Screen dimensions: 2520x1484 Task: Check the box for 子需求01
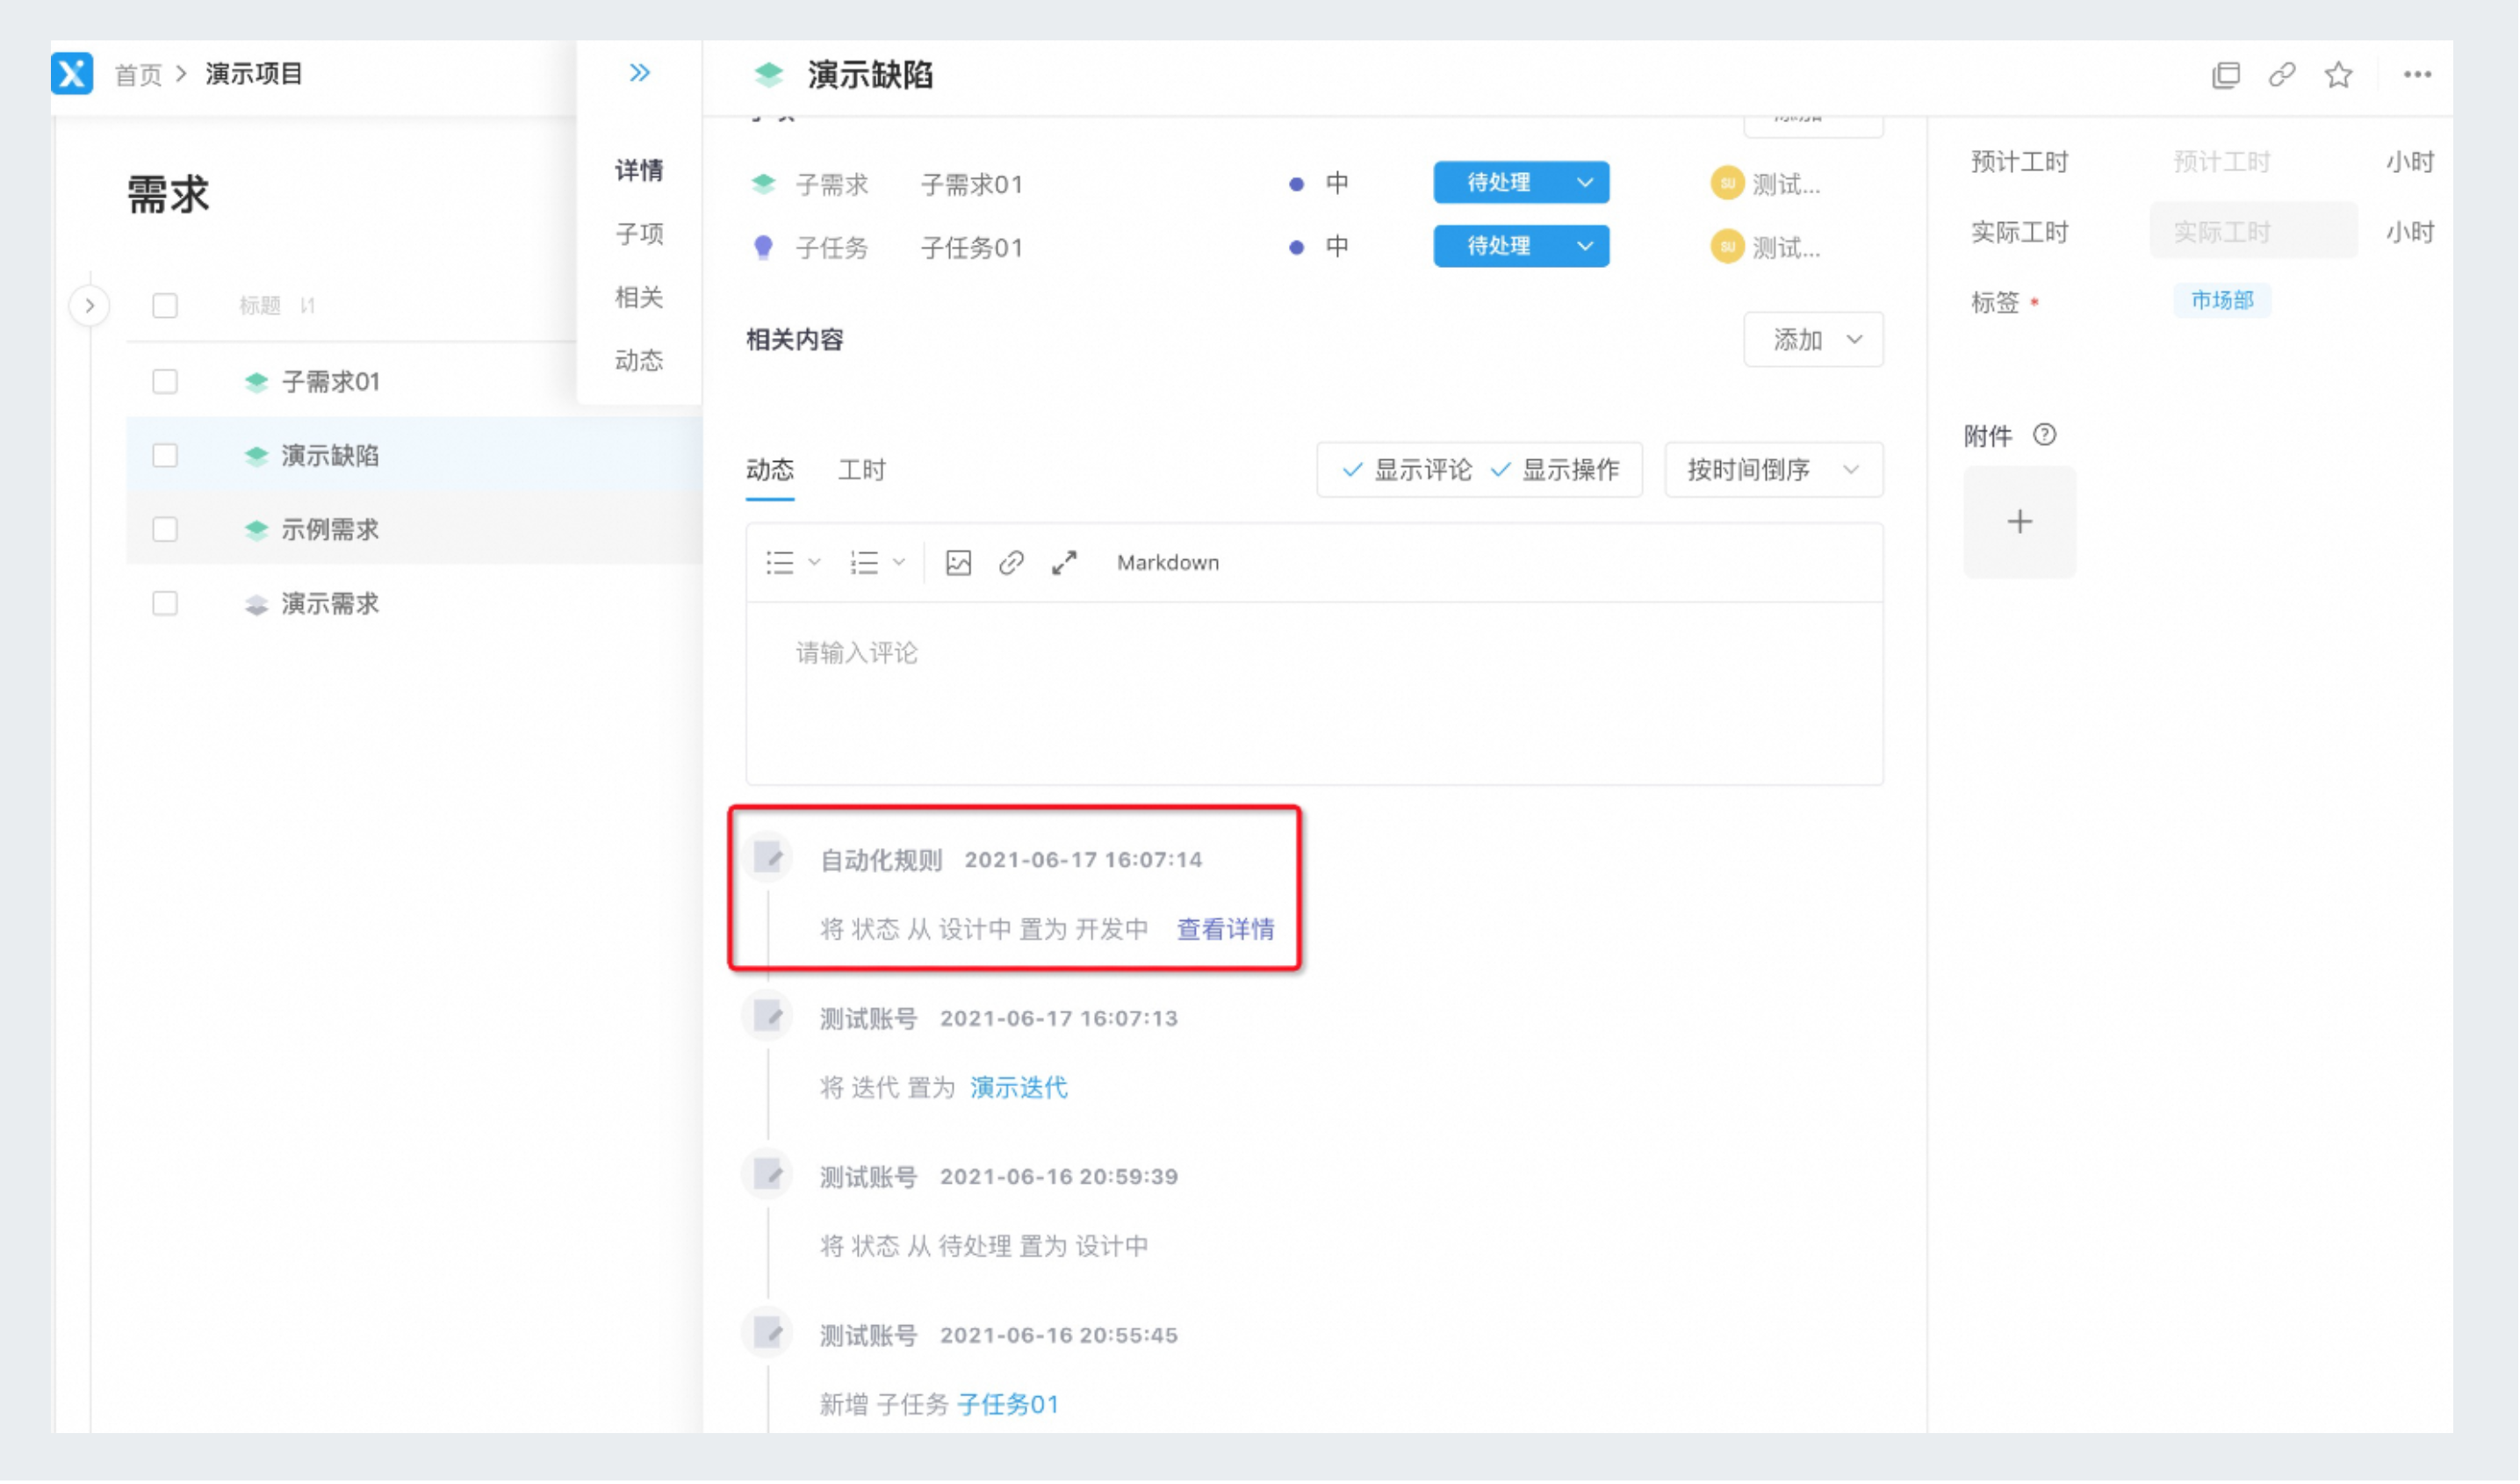[x=165, y=381]
